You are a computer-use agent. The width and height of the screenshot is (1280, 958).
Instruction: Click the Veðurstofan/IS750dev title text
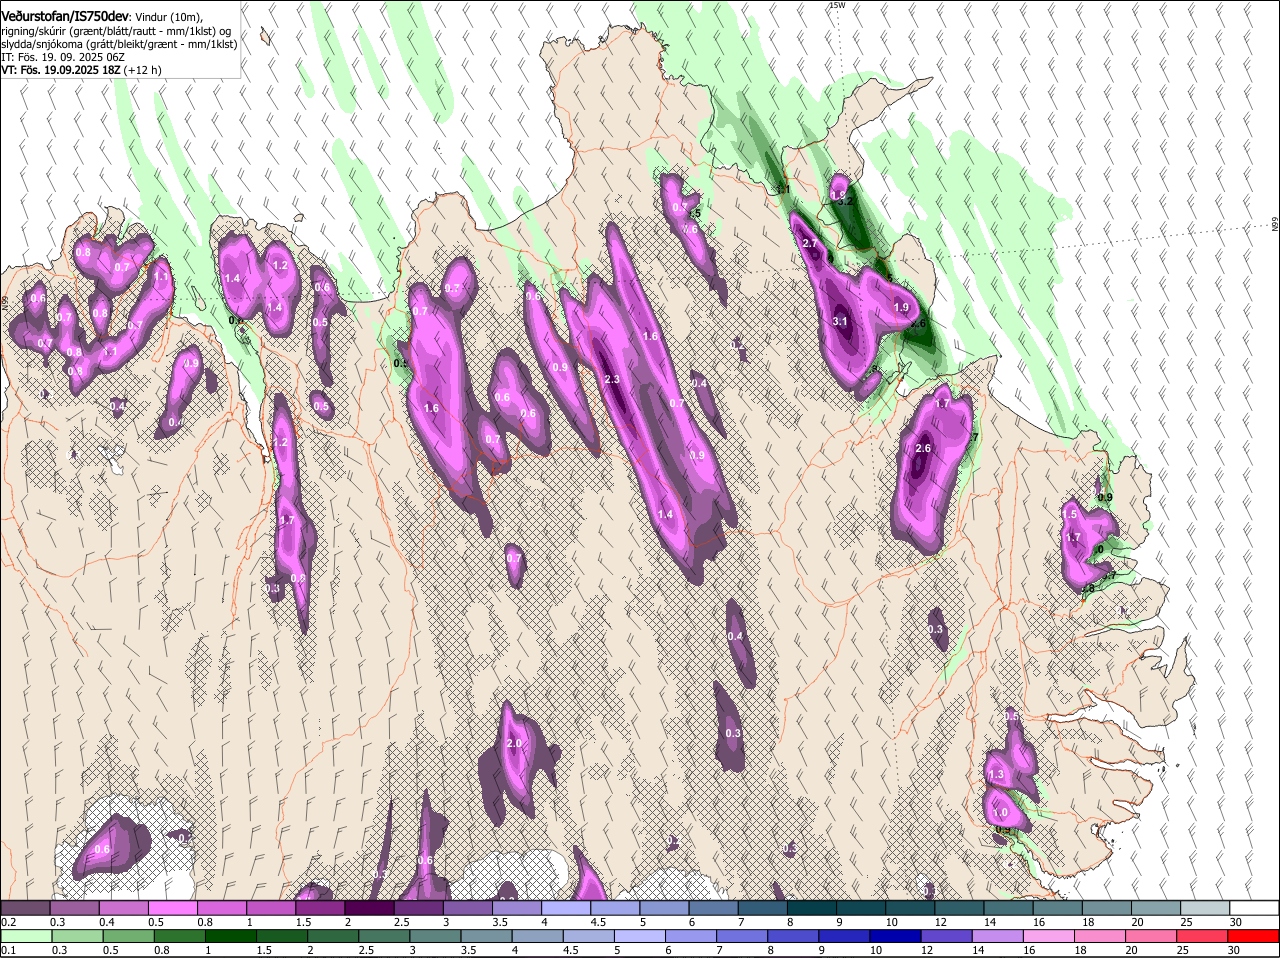65,16
